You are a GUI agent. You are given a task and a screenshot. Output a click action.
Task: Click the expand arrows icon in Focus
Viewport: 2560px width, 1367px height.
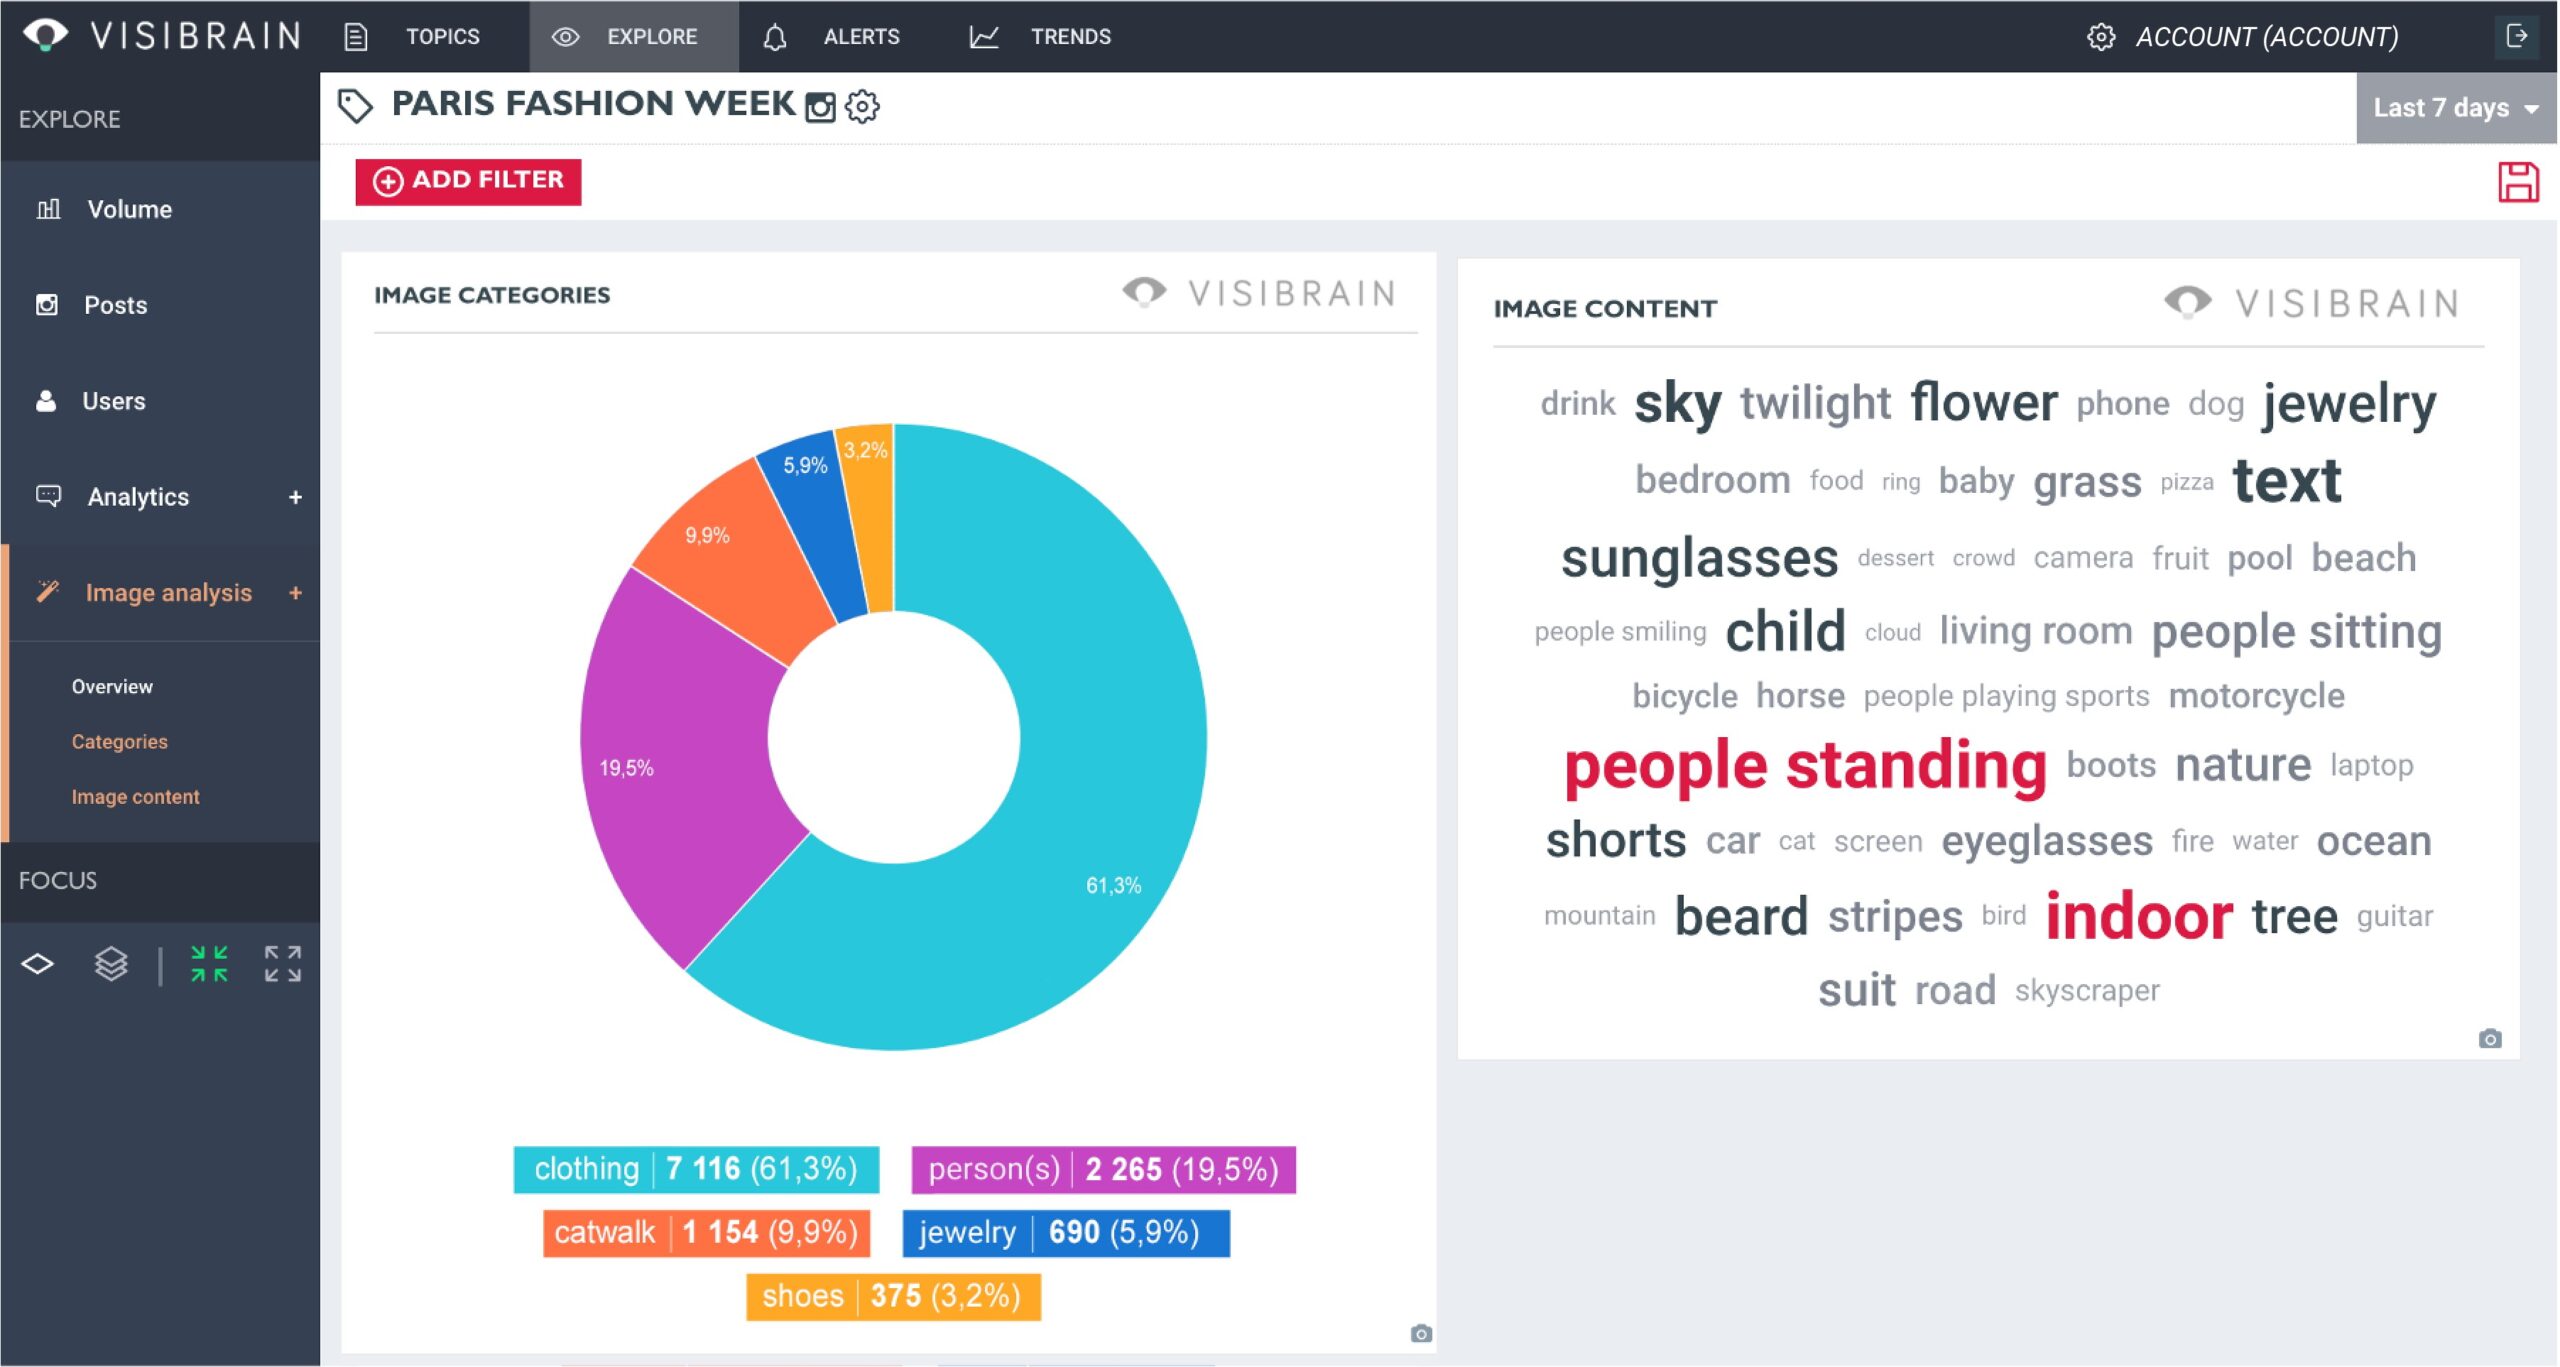(283, 964)
